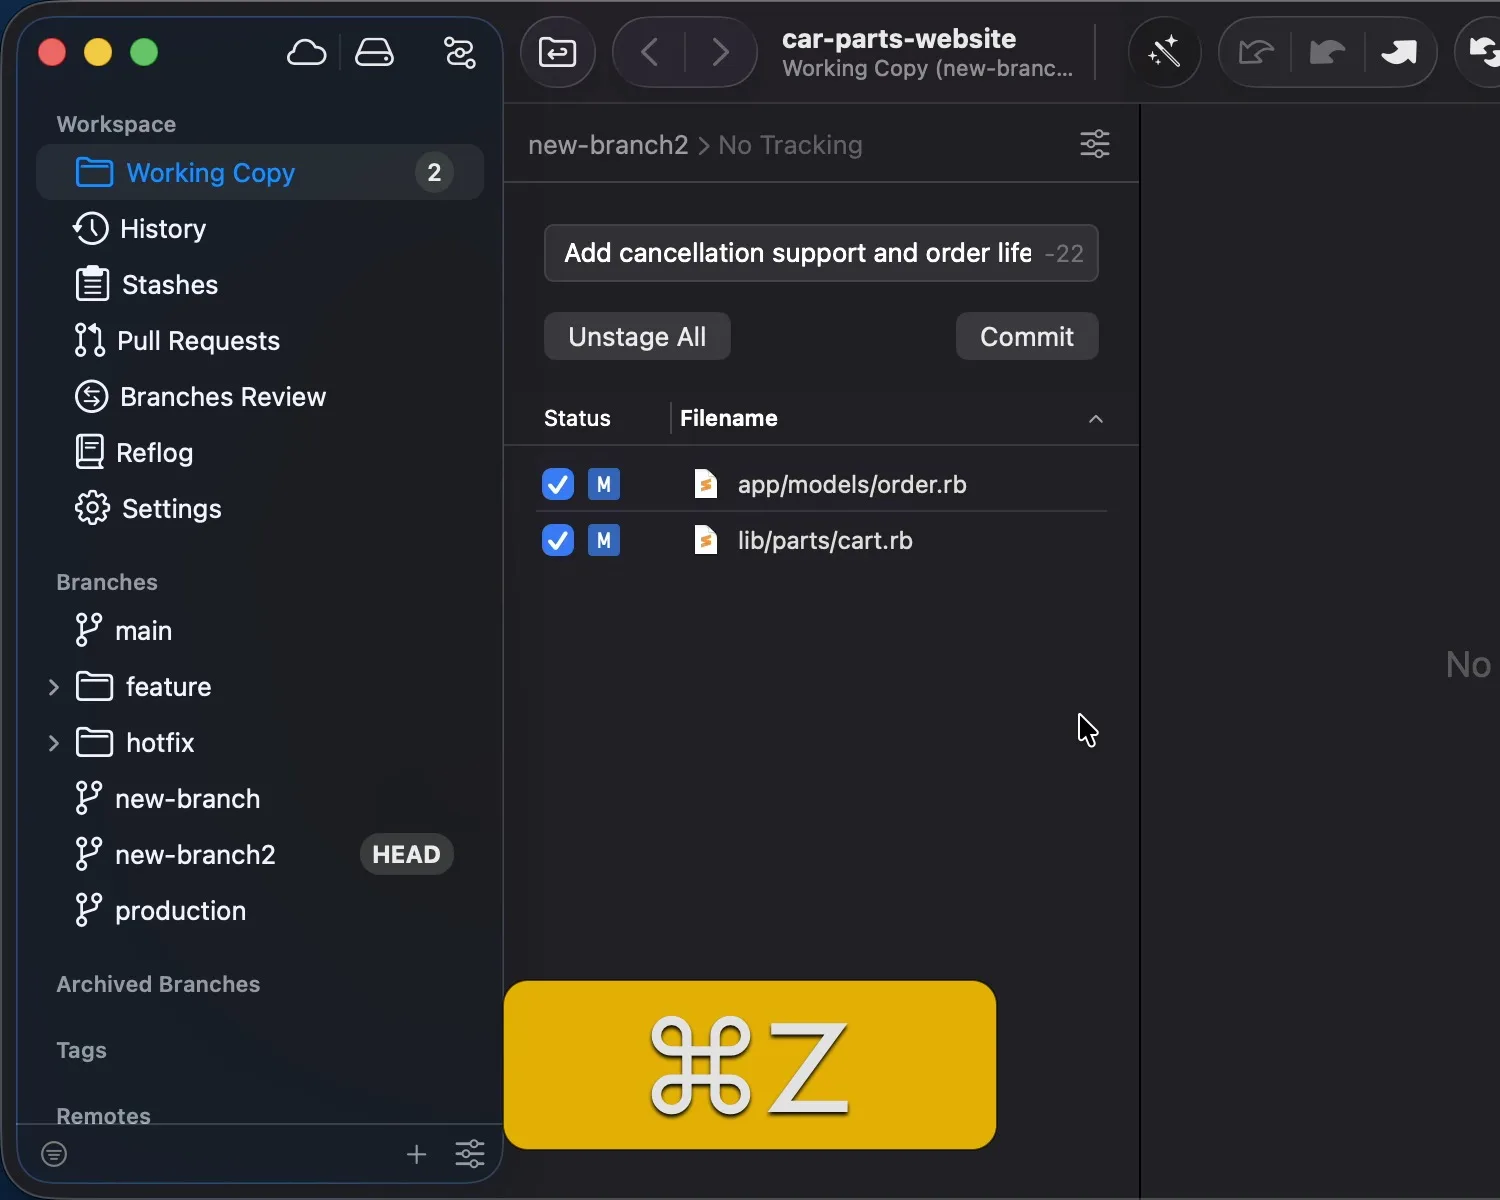Click the Push toolbar icon
This screenshot has height=1200, width=1500.
(1398, 52)
